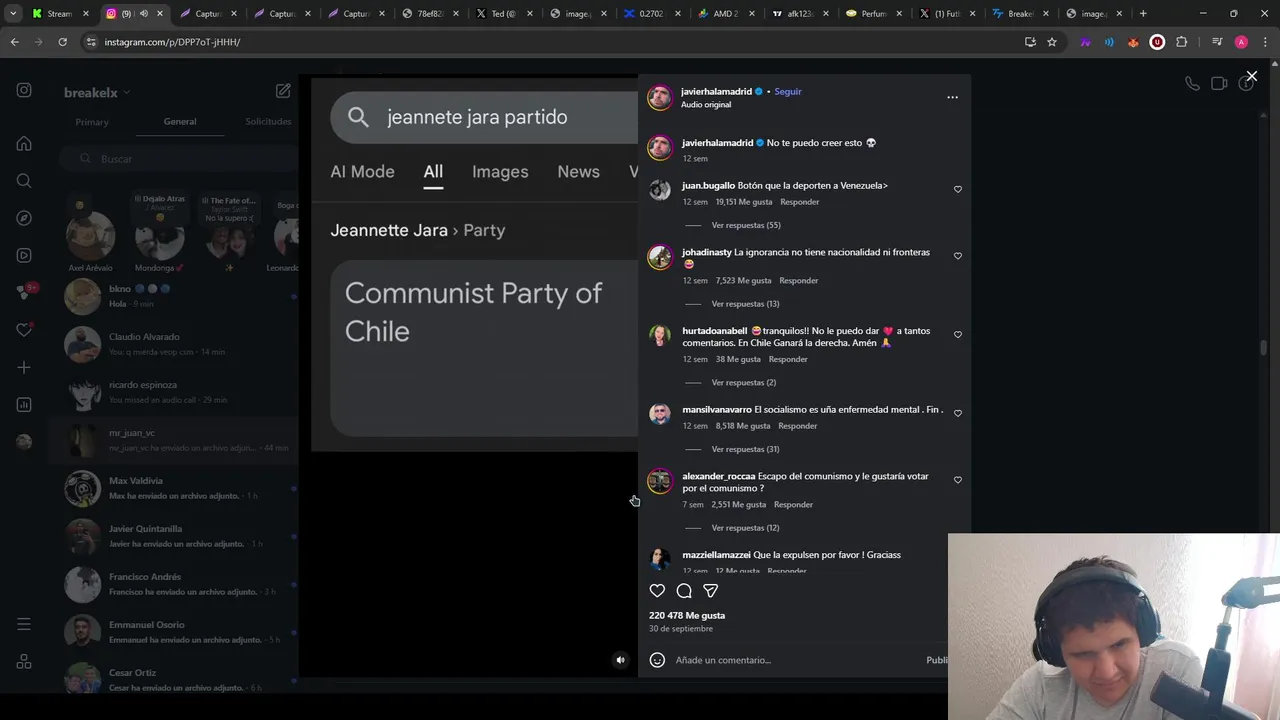Image resolution: width=1280 pixels, height=720 pixels.
Task: Like the post with the heart icon
Action: coord(657,591)
